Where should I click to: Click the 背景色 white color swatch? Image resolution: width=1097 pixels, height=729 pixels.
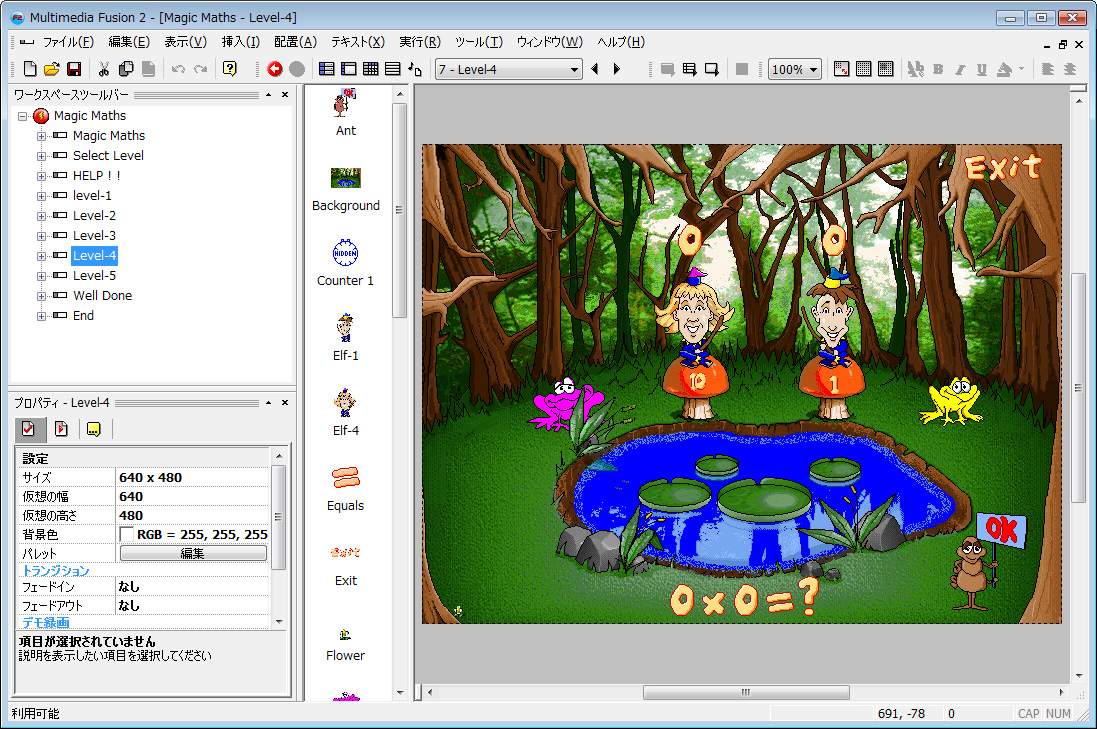click(127, 535)
